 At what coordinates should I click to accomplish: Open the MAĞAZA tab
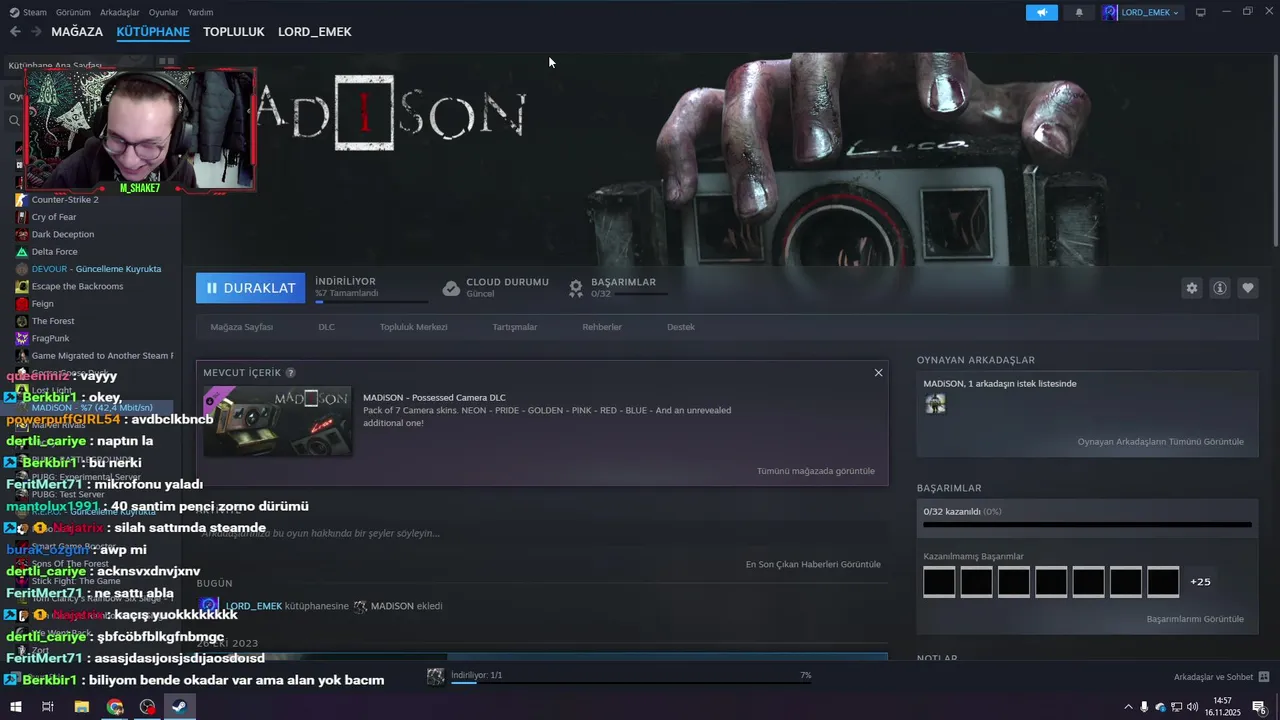pyautogui.click(x=77, y=32)
